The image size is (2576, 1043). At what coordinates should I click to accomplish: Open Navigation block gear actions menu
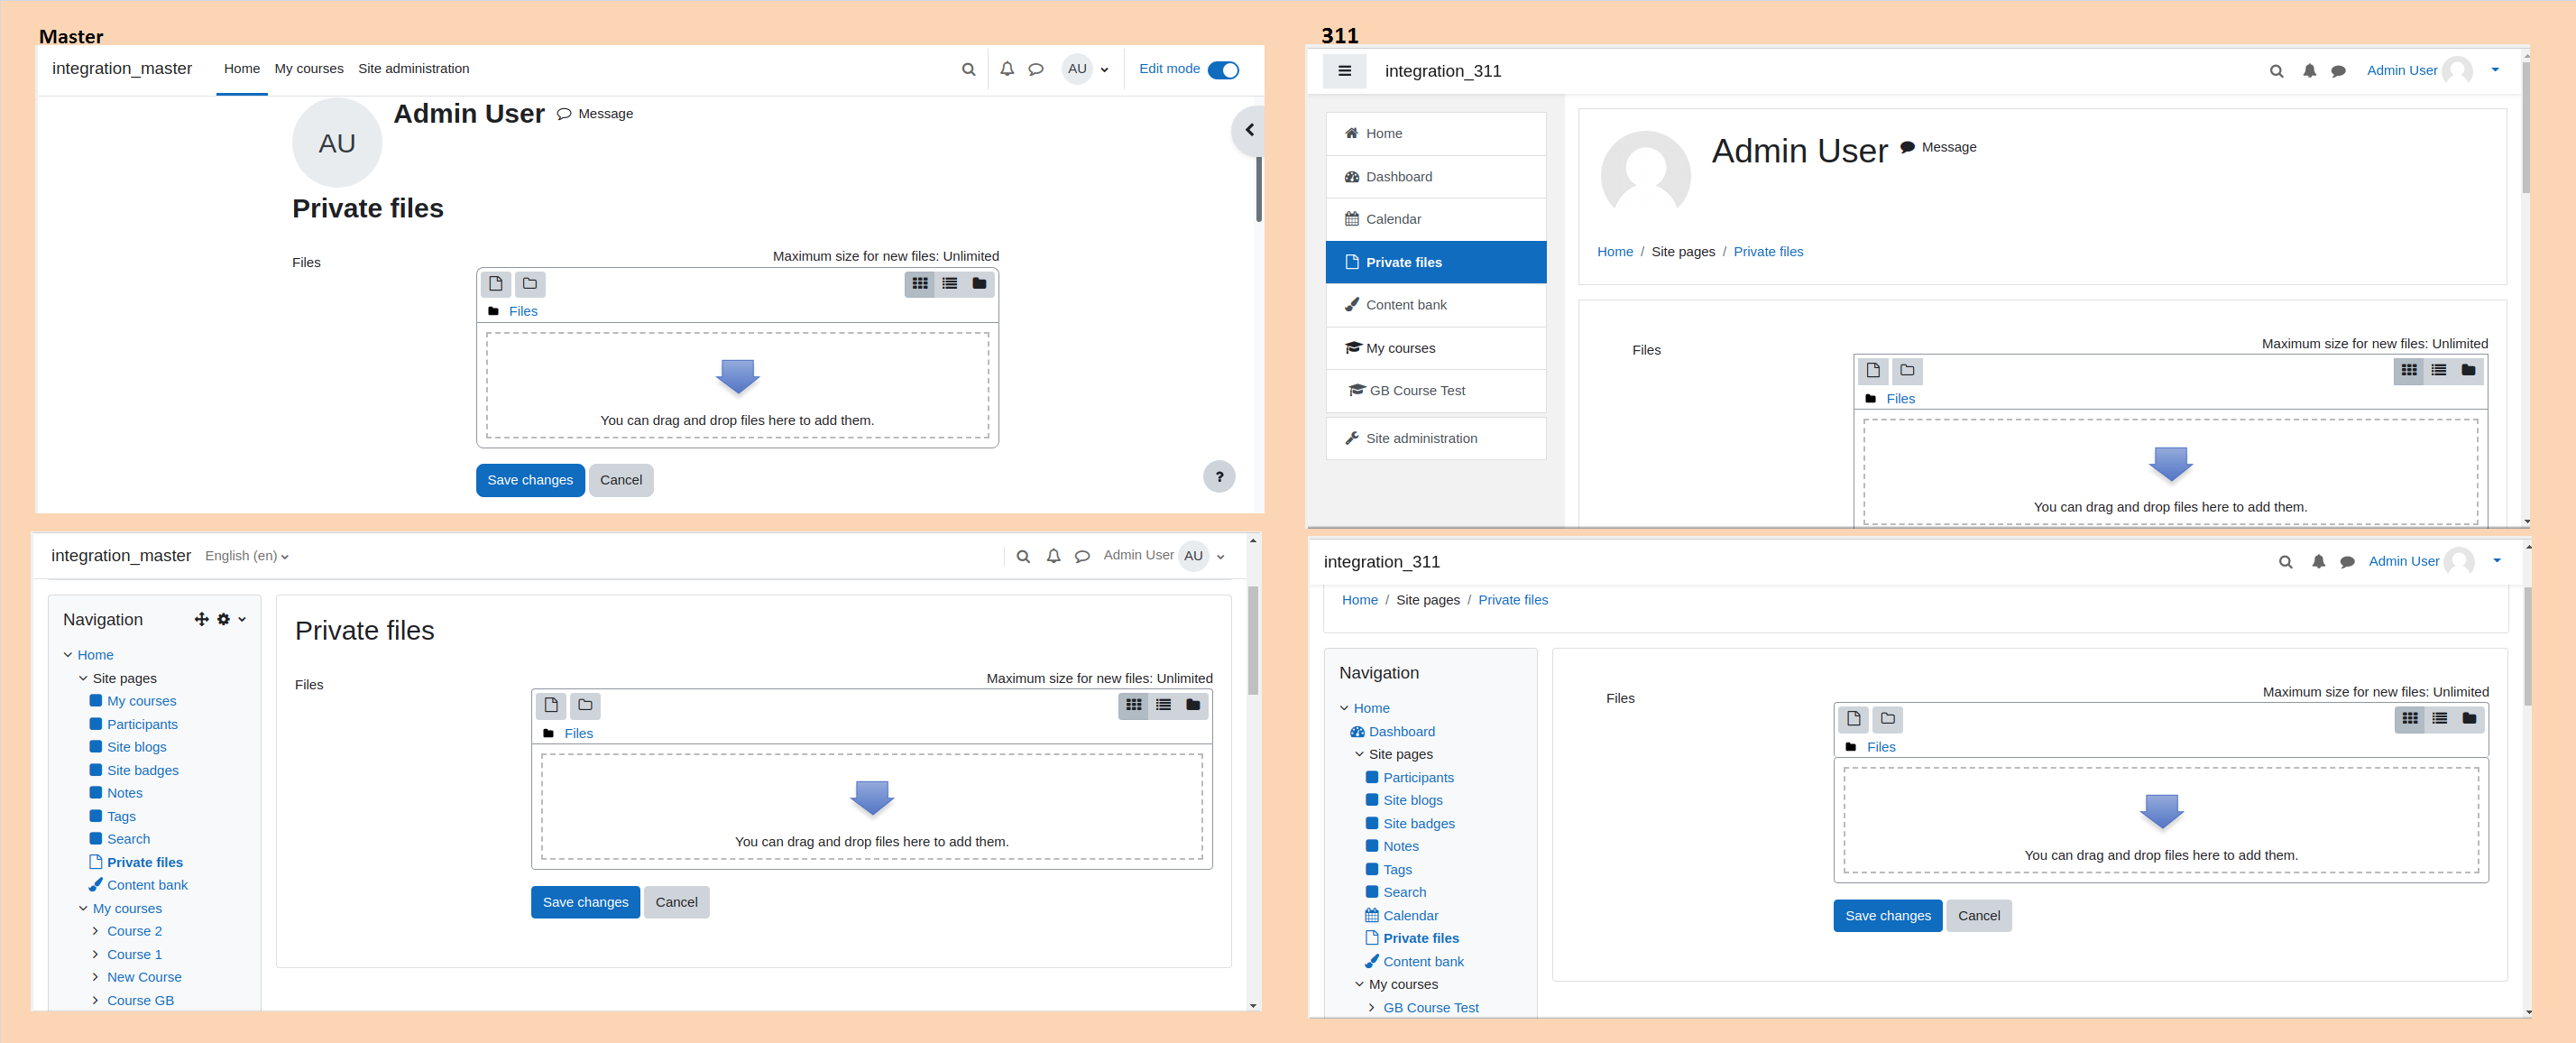[231, 619]
